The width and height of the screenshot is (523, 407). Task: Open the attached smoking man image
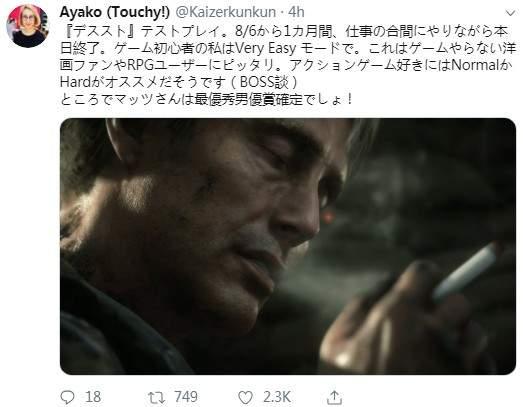288,246
